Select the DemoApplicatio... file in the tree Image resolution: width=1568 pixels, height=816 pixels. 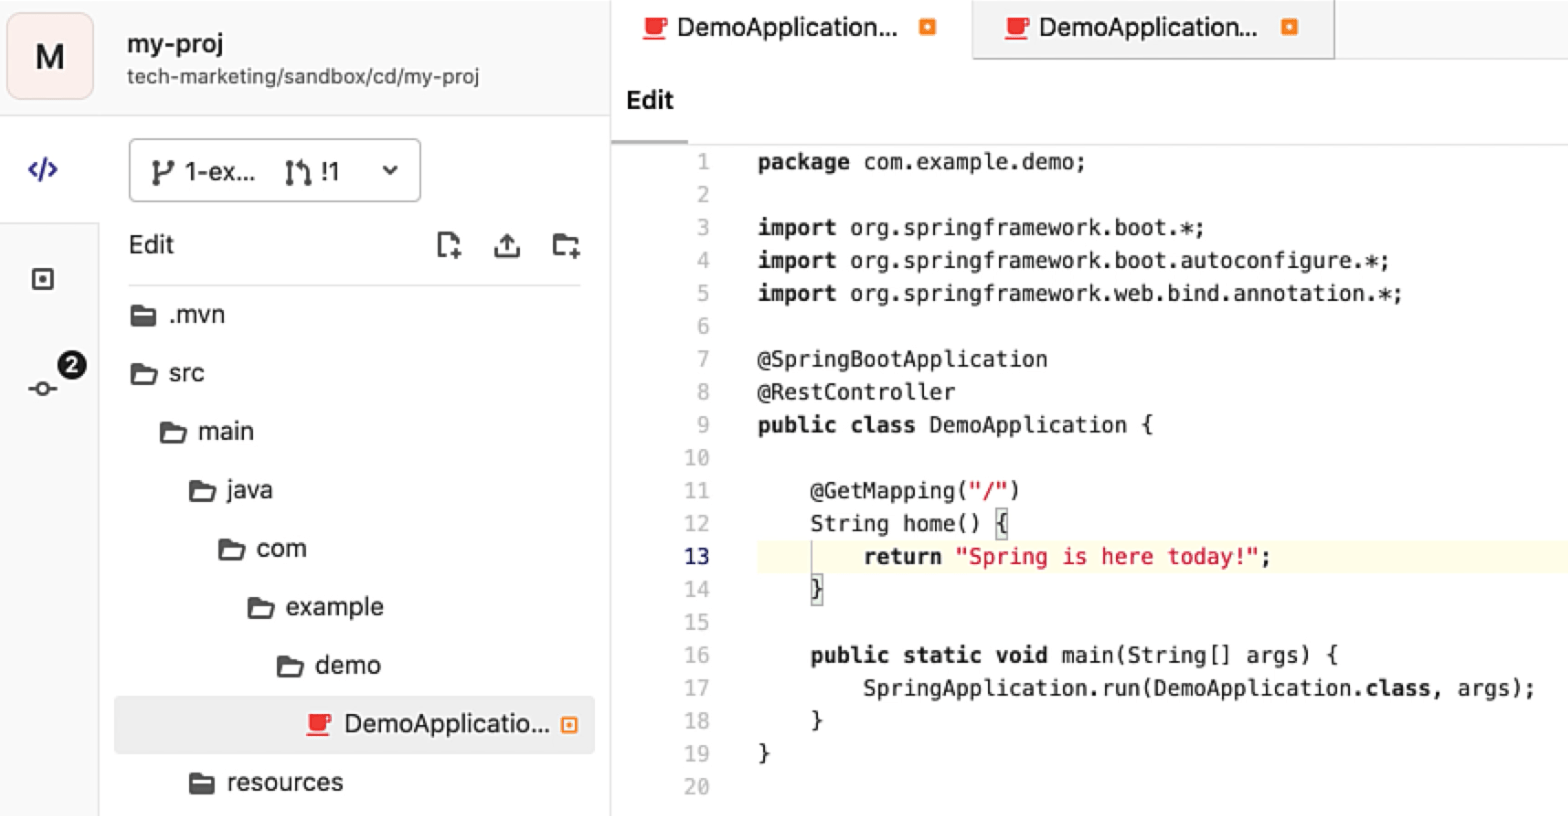pos(354,724)
